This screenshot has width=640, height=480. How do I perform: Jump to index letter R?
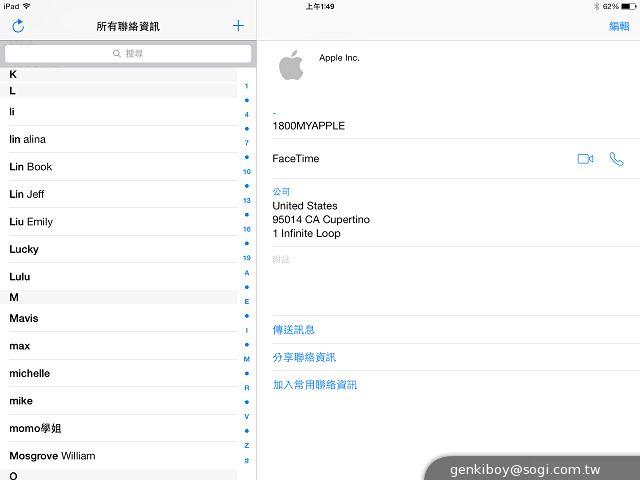(247, 388)
